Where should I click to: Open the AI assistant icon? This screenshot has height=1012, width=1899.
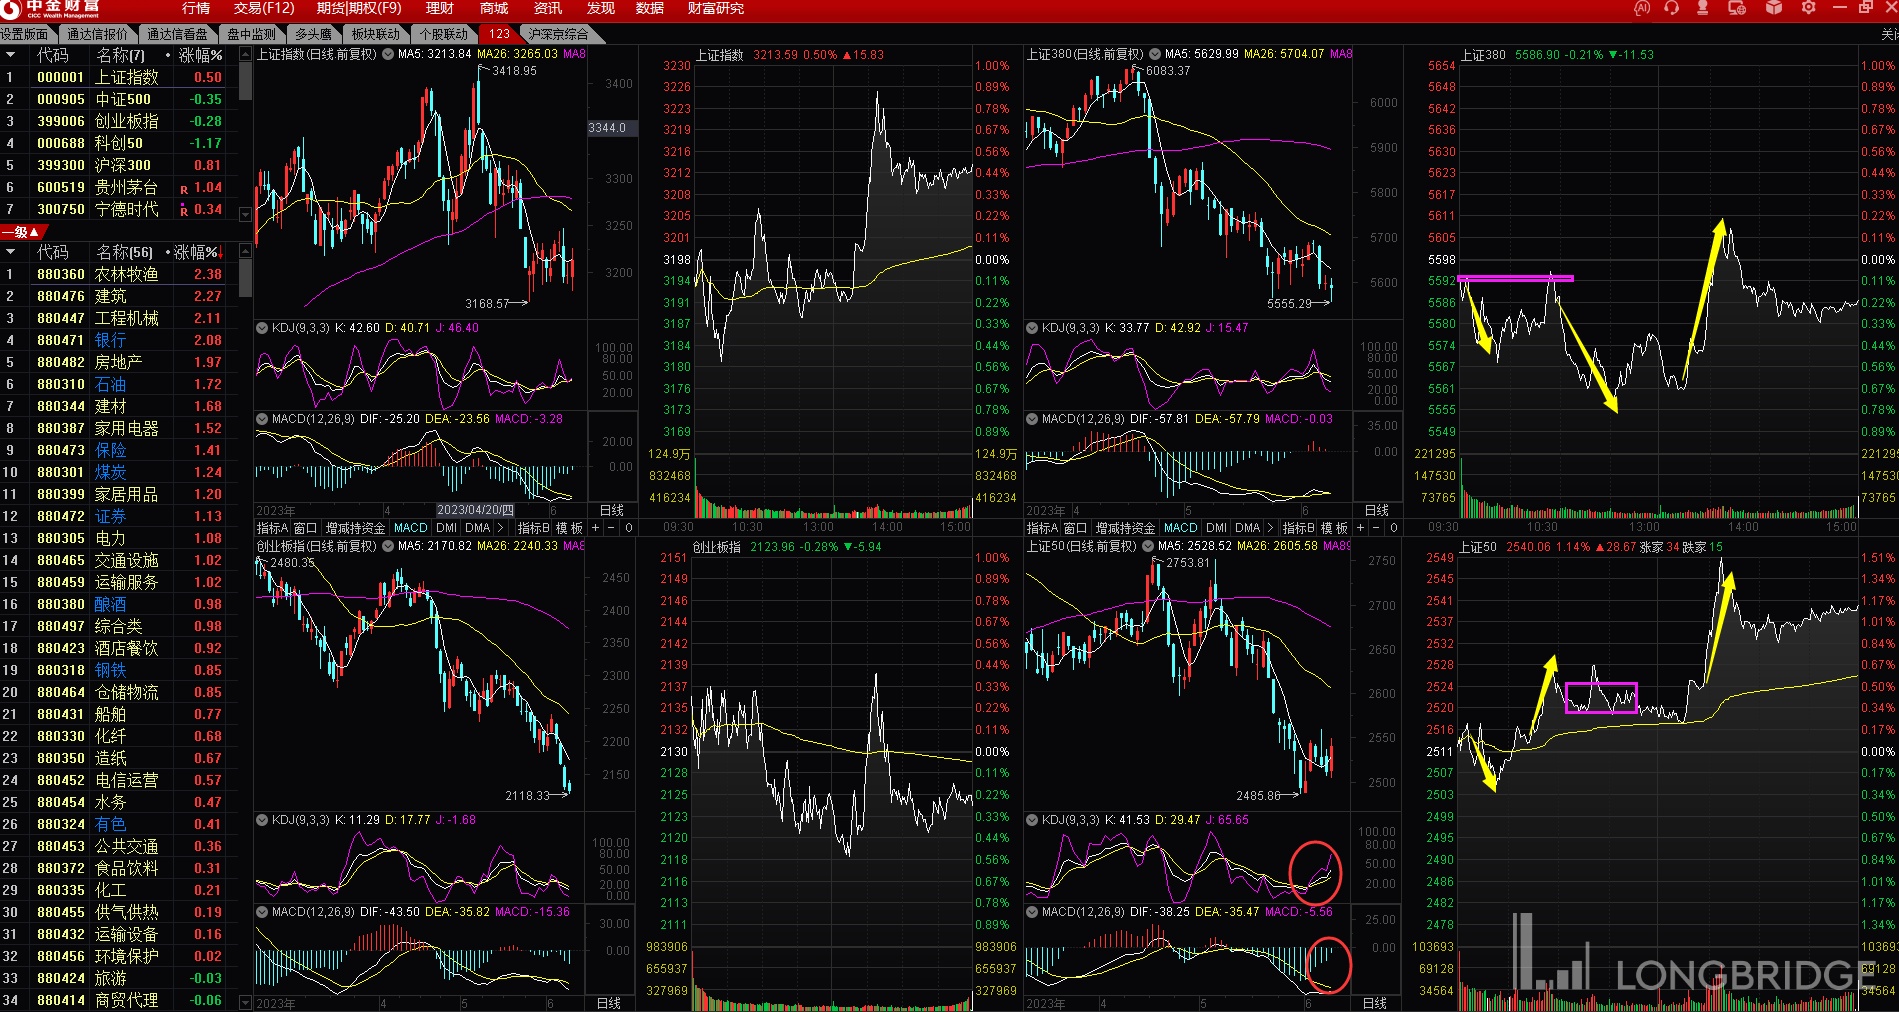pyautogui.click(x=1641, y=8)
